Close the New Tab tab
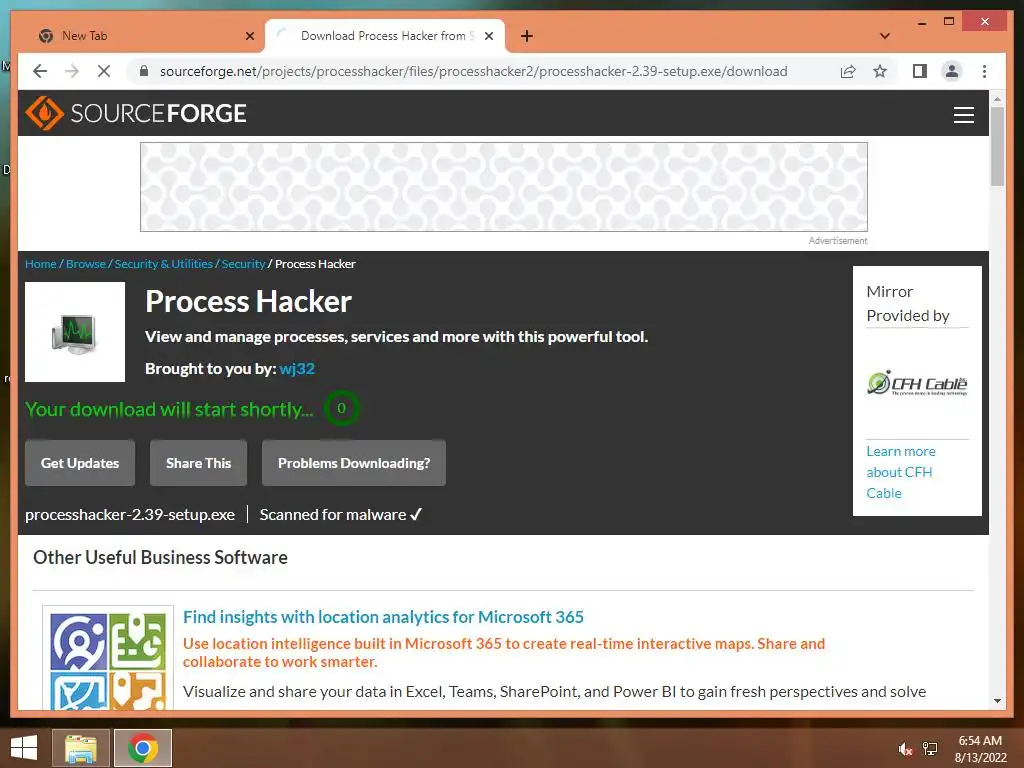The image size is (1024, 768). [249, 36]
